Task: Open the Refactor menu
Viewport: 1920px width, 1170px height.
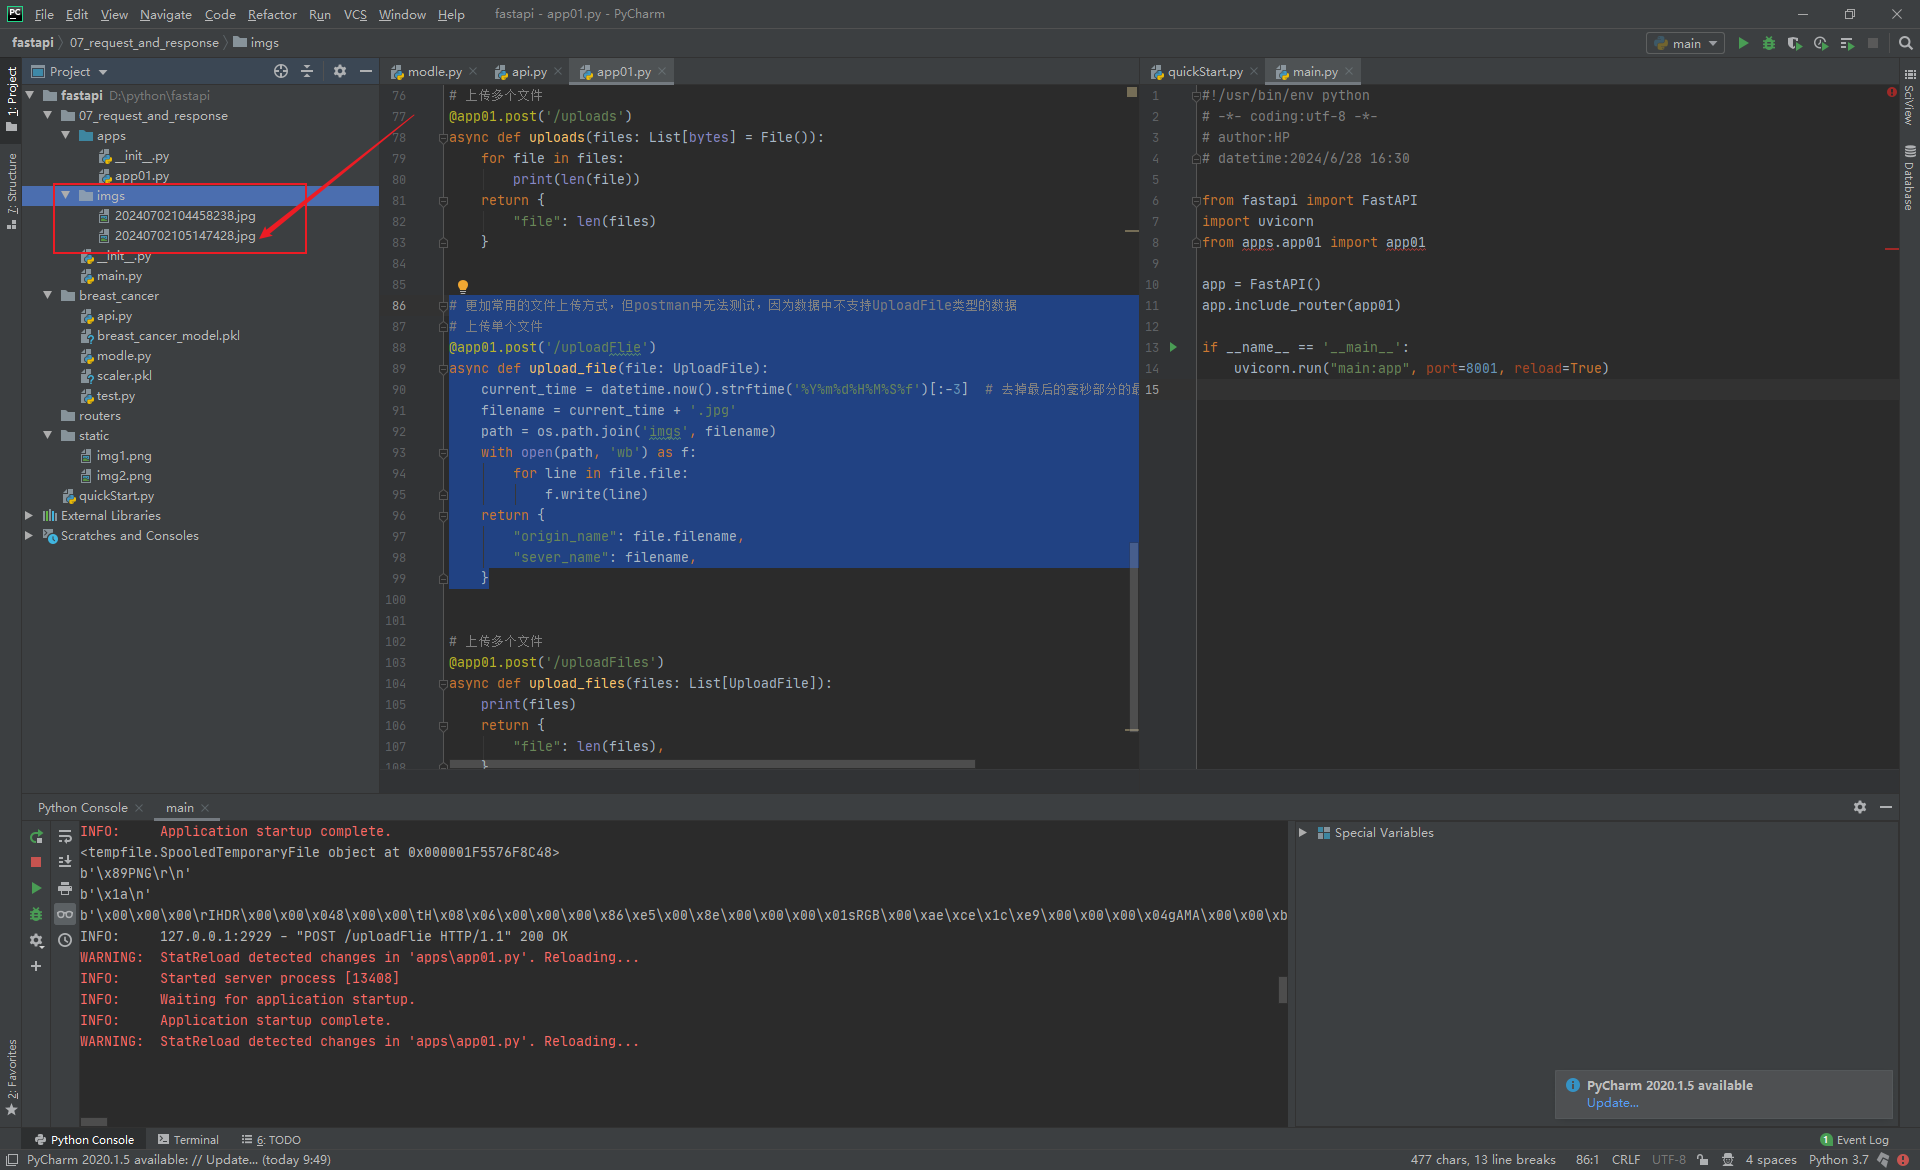Action: point(272,14)
